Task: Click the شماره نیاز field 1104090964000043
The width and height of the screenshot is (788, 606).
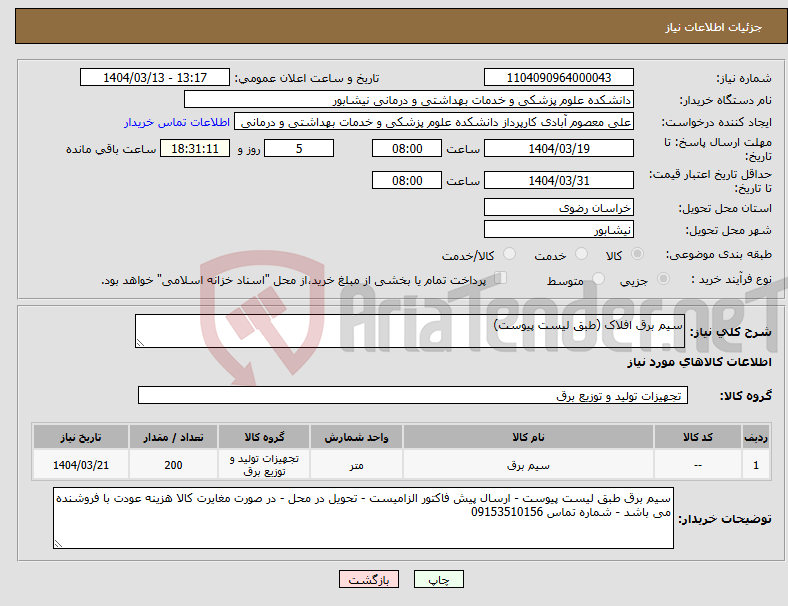Action: [x=558, y=77]
